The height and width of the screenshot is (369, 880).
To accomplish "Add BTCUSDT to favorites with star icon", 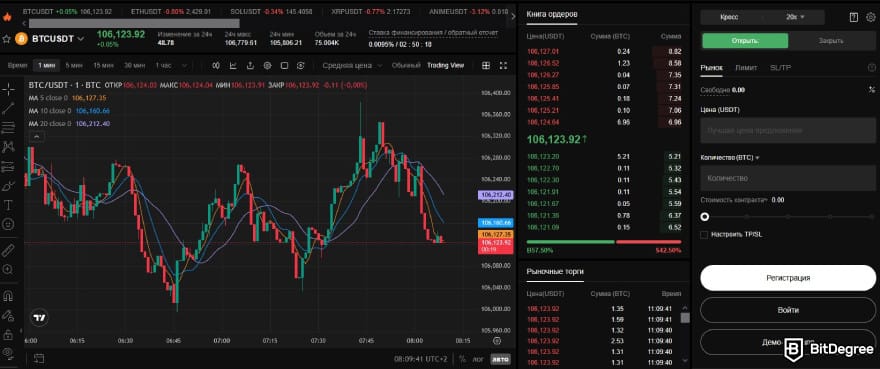I will [x=7, y=39].
